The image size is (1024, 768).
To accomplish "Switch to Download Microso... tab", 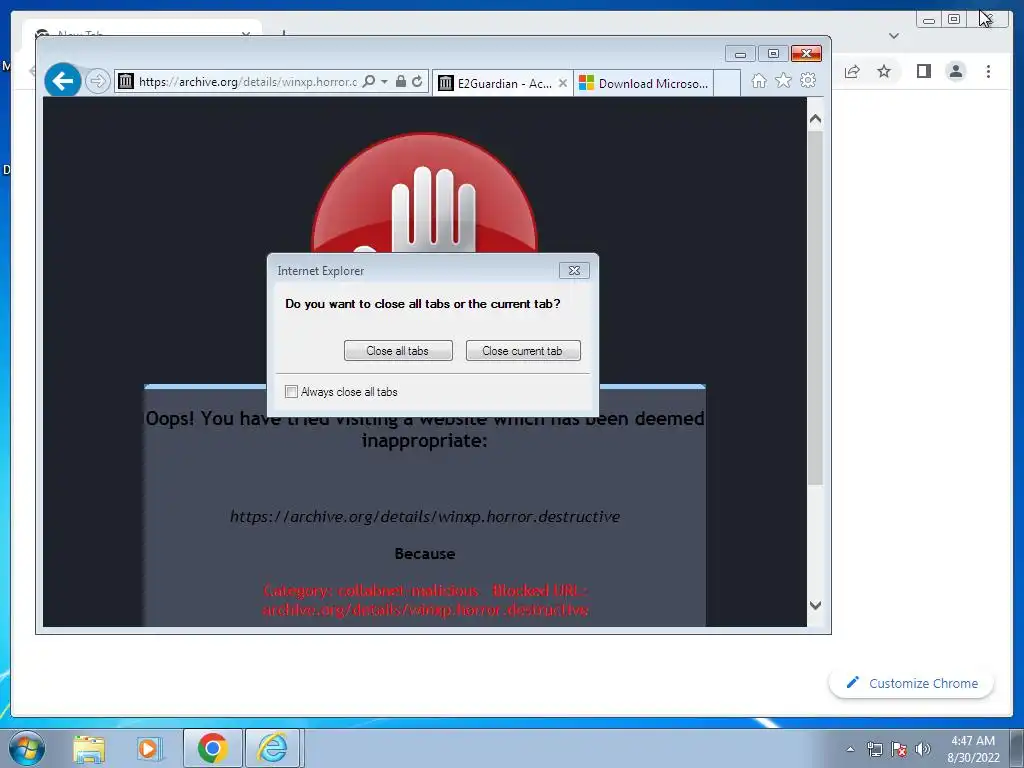I will point(644,84).
